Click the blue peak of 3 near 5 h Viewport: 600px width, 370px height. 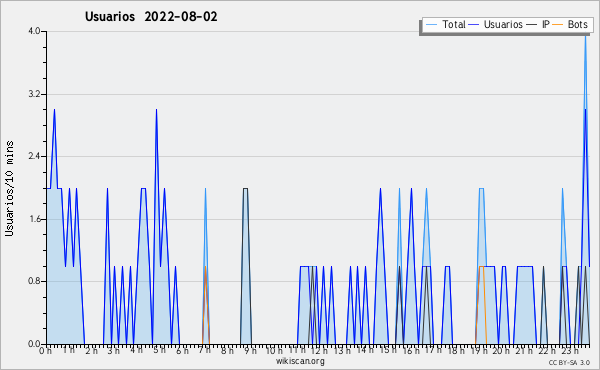156,111
